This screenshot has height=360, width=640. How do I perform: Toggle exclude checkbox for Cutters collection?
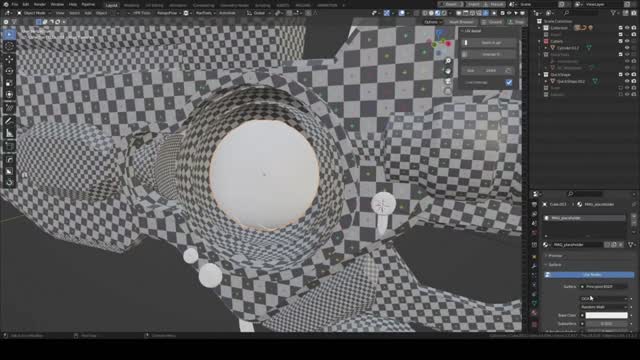coord(620,41)
